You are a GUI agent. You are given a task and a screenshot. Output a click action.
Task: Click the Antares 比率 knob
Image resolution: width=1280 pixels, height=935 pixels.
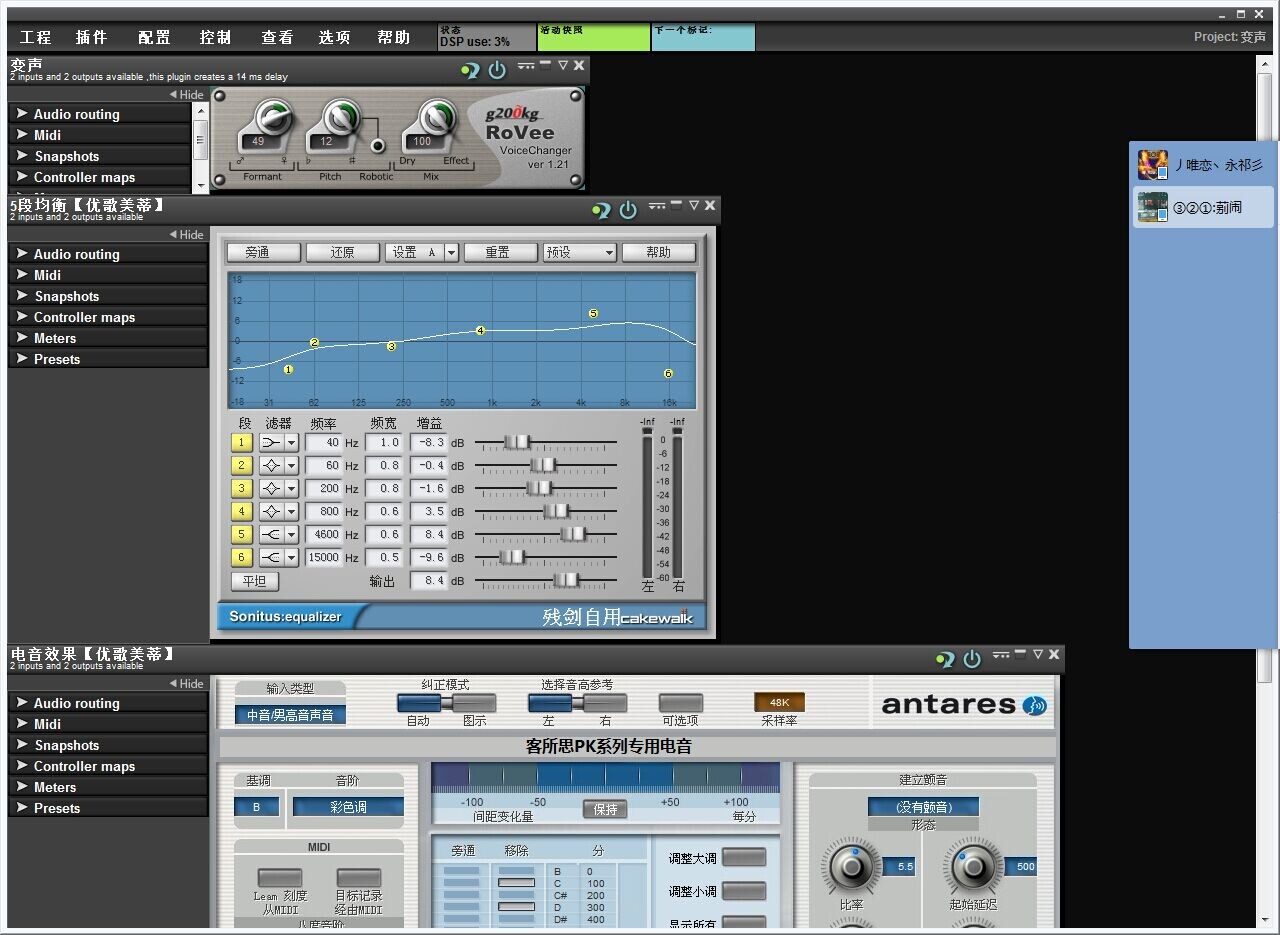(851, 866)
